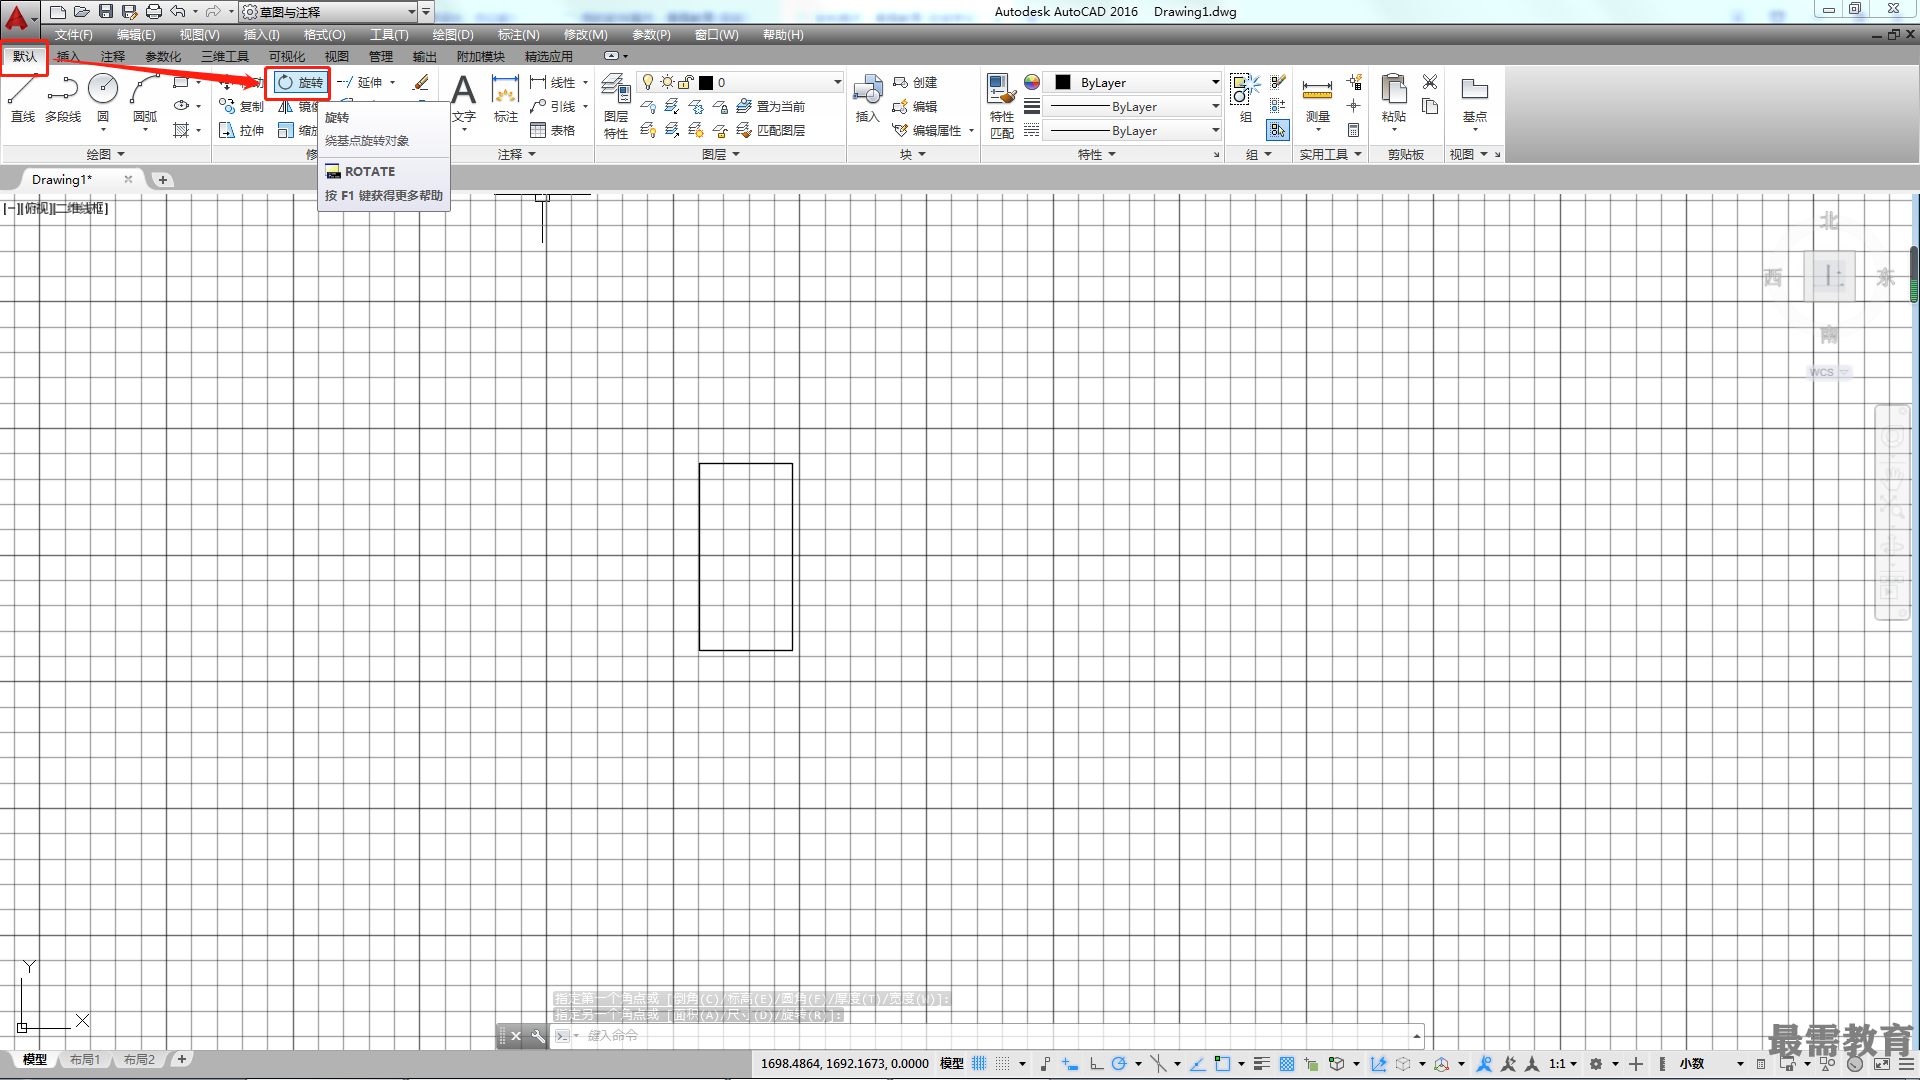Click the 表格 (Table) tool
Screen dimensions: 1920x1080
coord(553,130)
